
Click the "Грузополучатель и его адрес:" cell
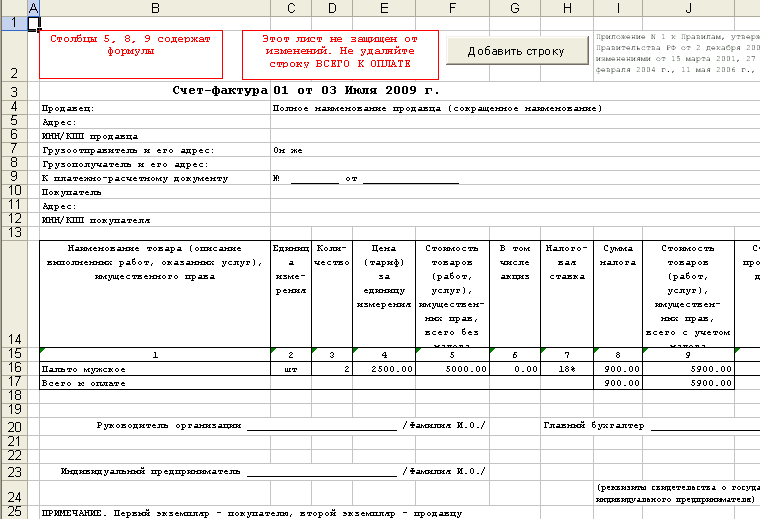click(x=155, y=164)
